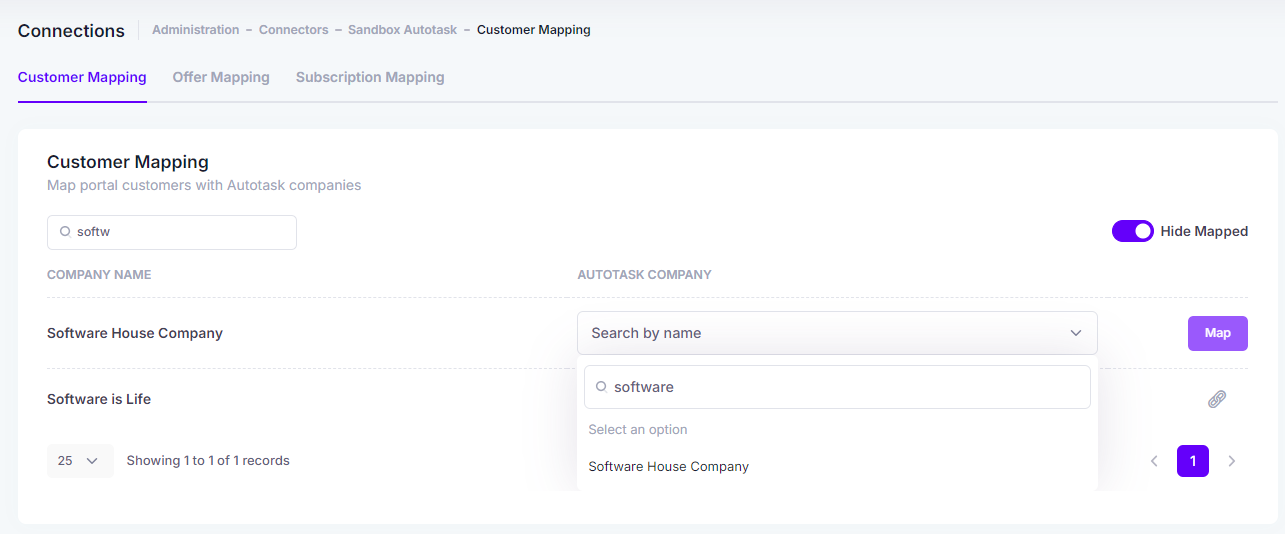Click the magnifier icon in the customer search box
Viewport: 1285px width, 534px height.
[x=65, y=231]
